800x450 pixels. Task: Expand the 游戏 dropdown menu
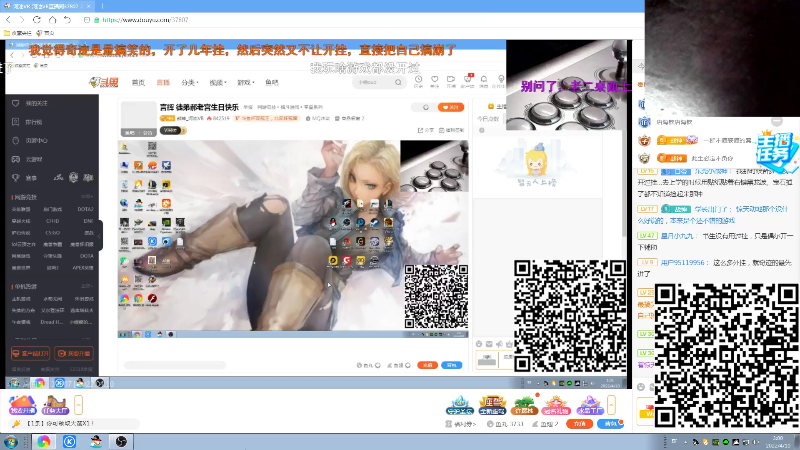(245, 82)
